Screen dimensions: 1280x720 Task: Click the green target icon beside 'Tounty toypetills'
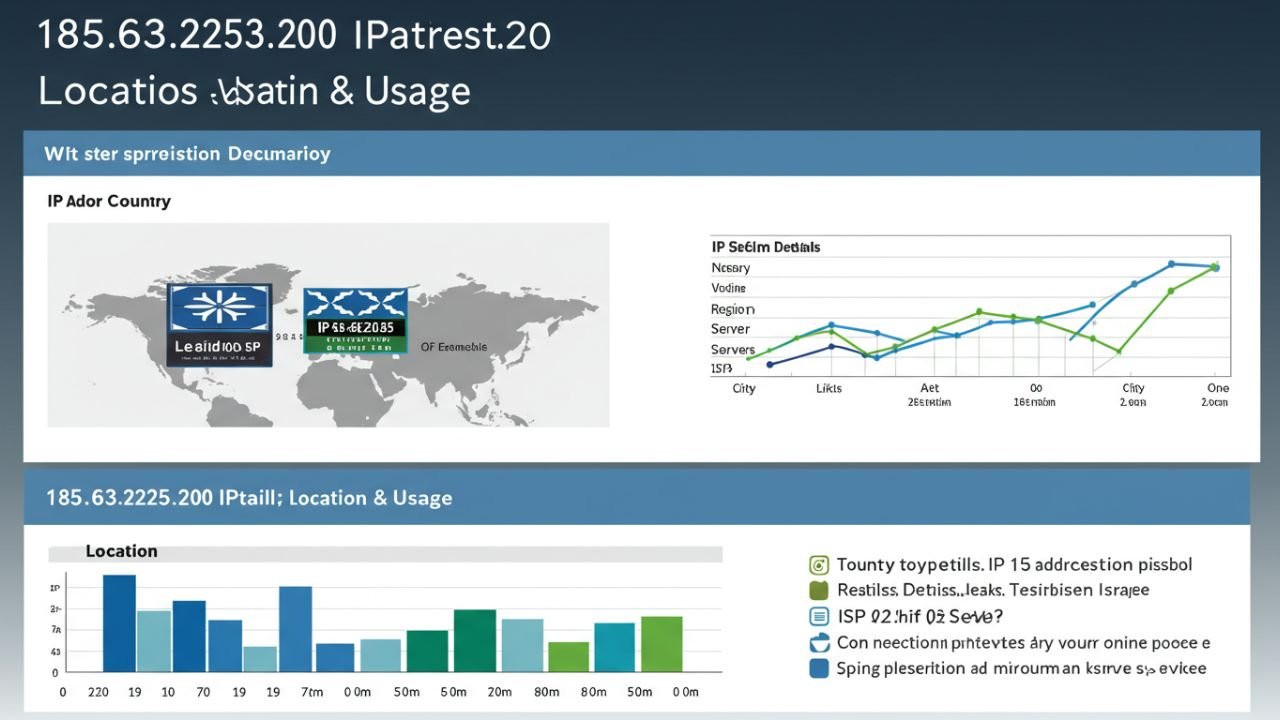(x=819, y=565)
